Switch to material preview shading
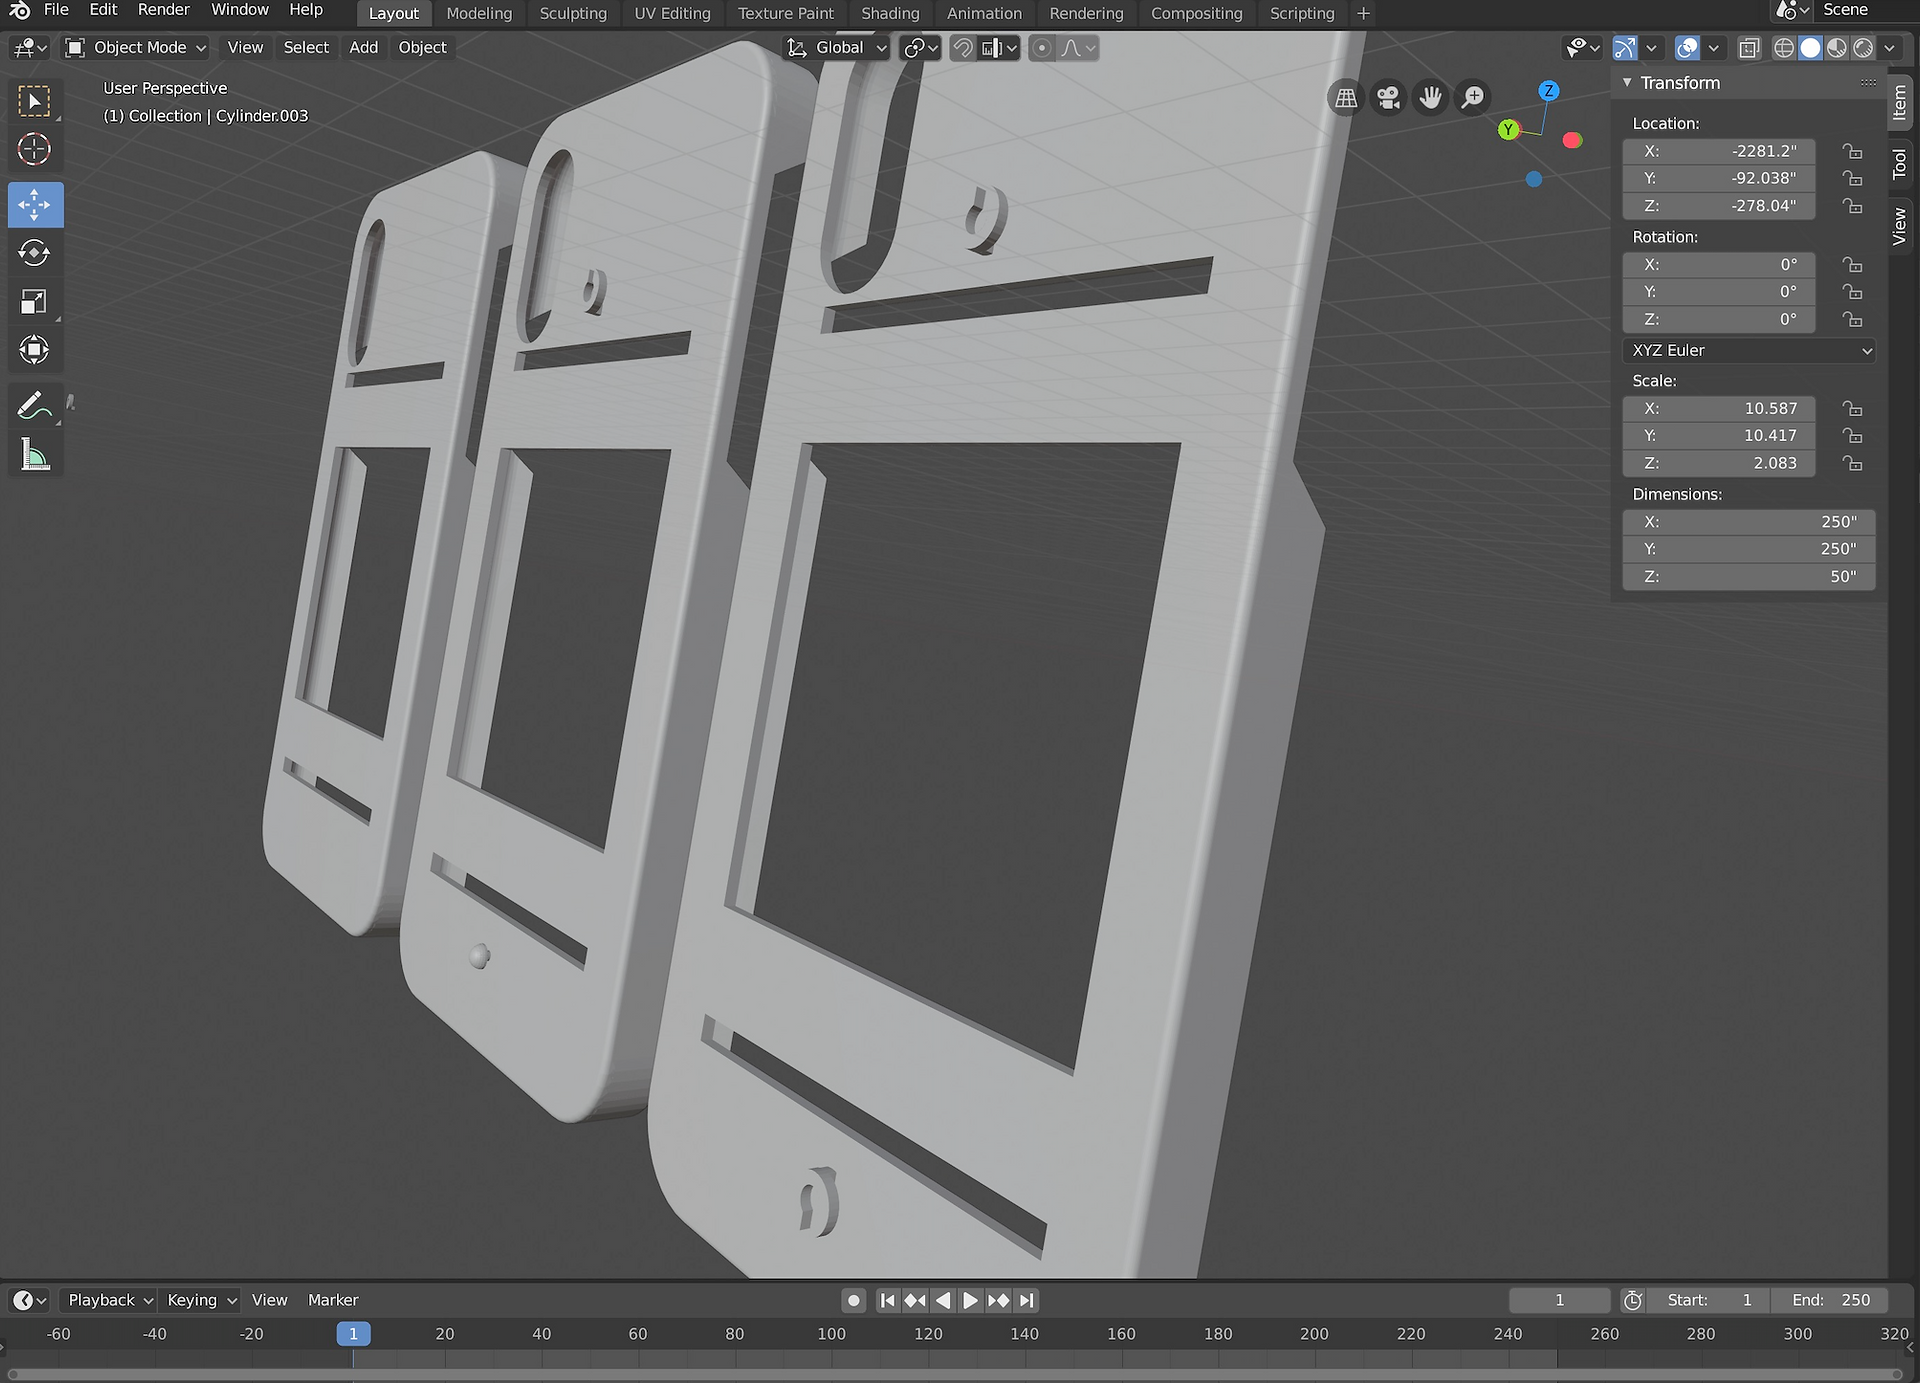 [x=1837, y=48]
